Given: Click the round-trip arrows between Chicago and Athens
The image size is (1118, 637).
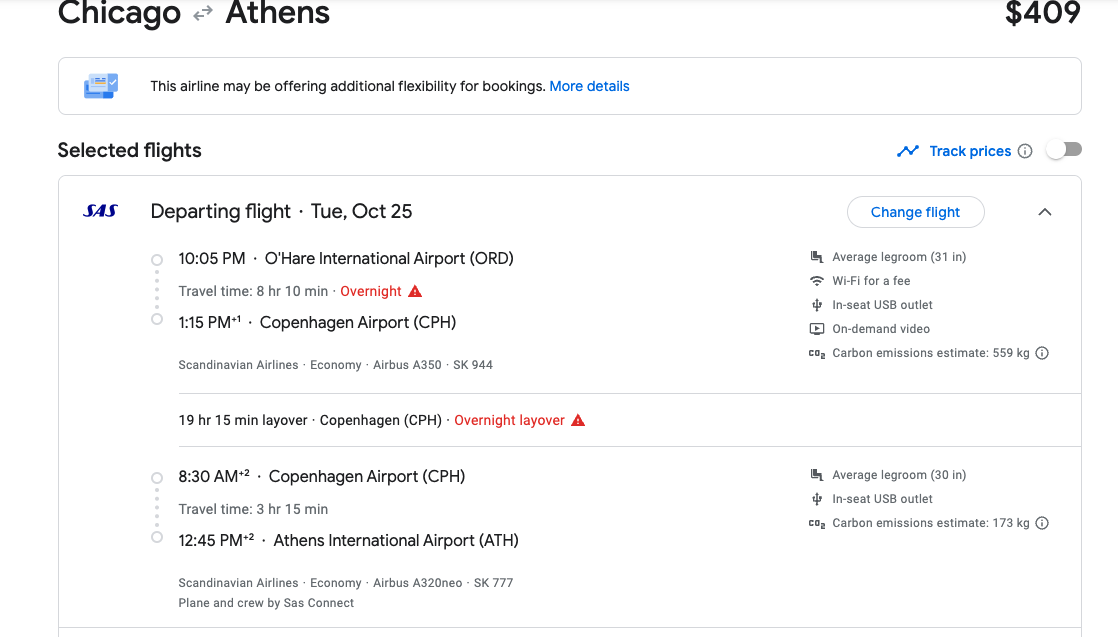Looking at the screenshot, I should tap(203, 12).
